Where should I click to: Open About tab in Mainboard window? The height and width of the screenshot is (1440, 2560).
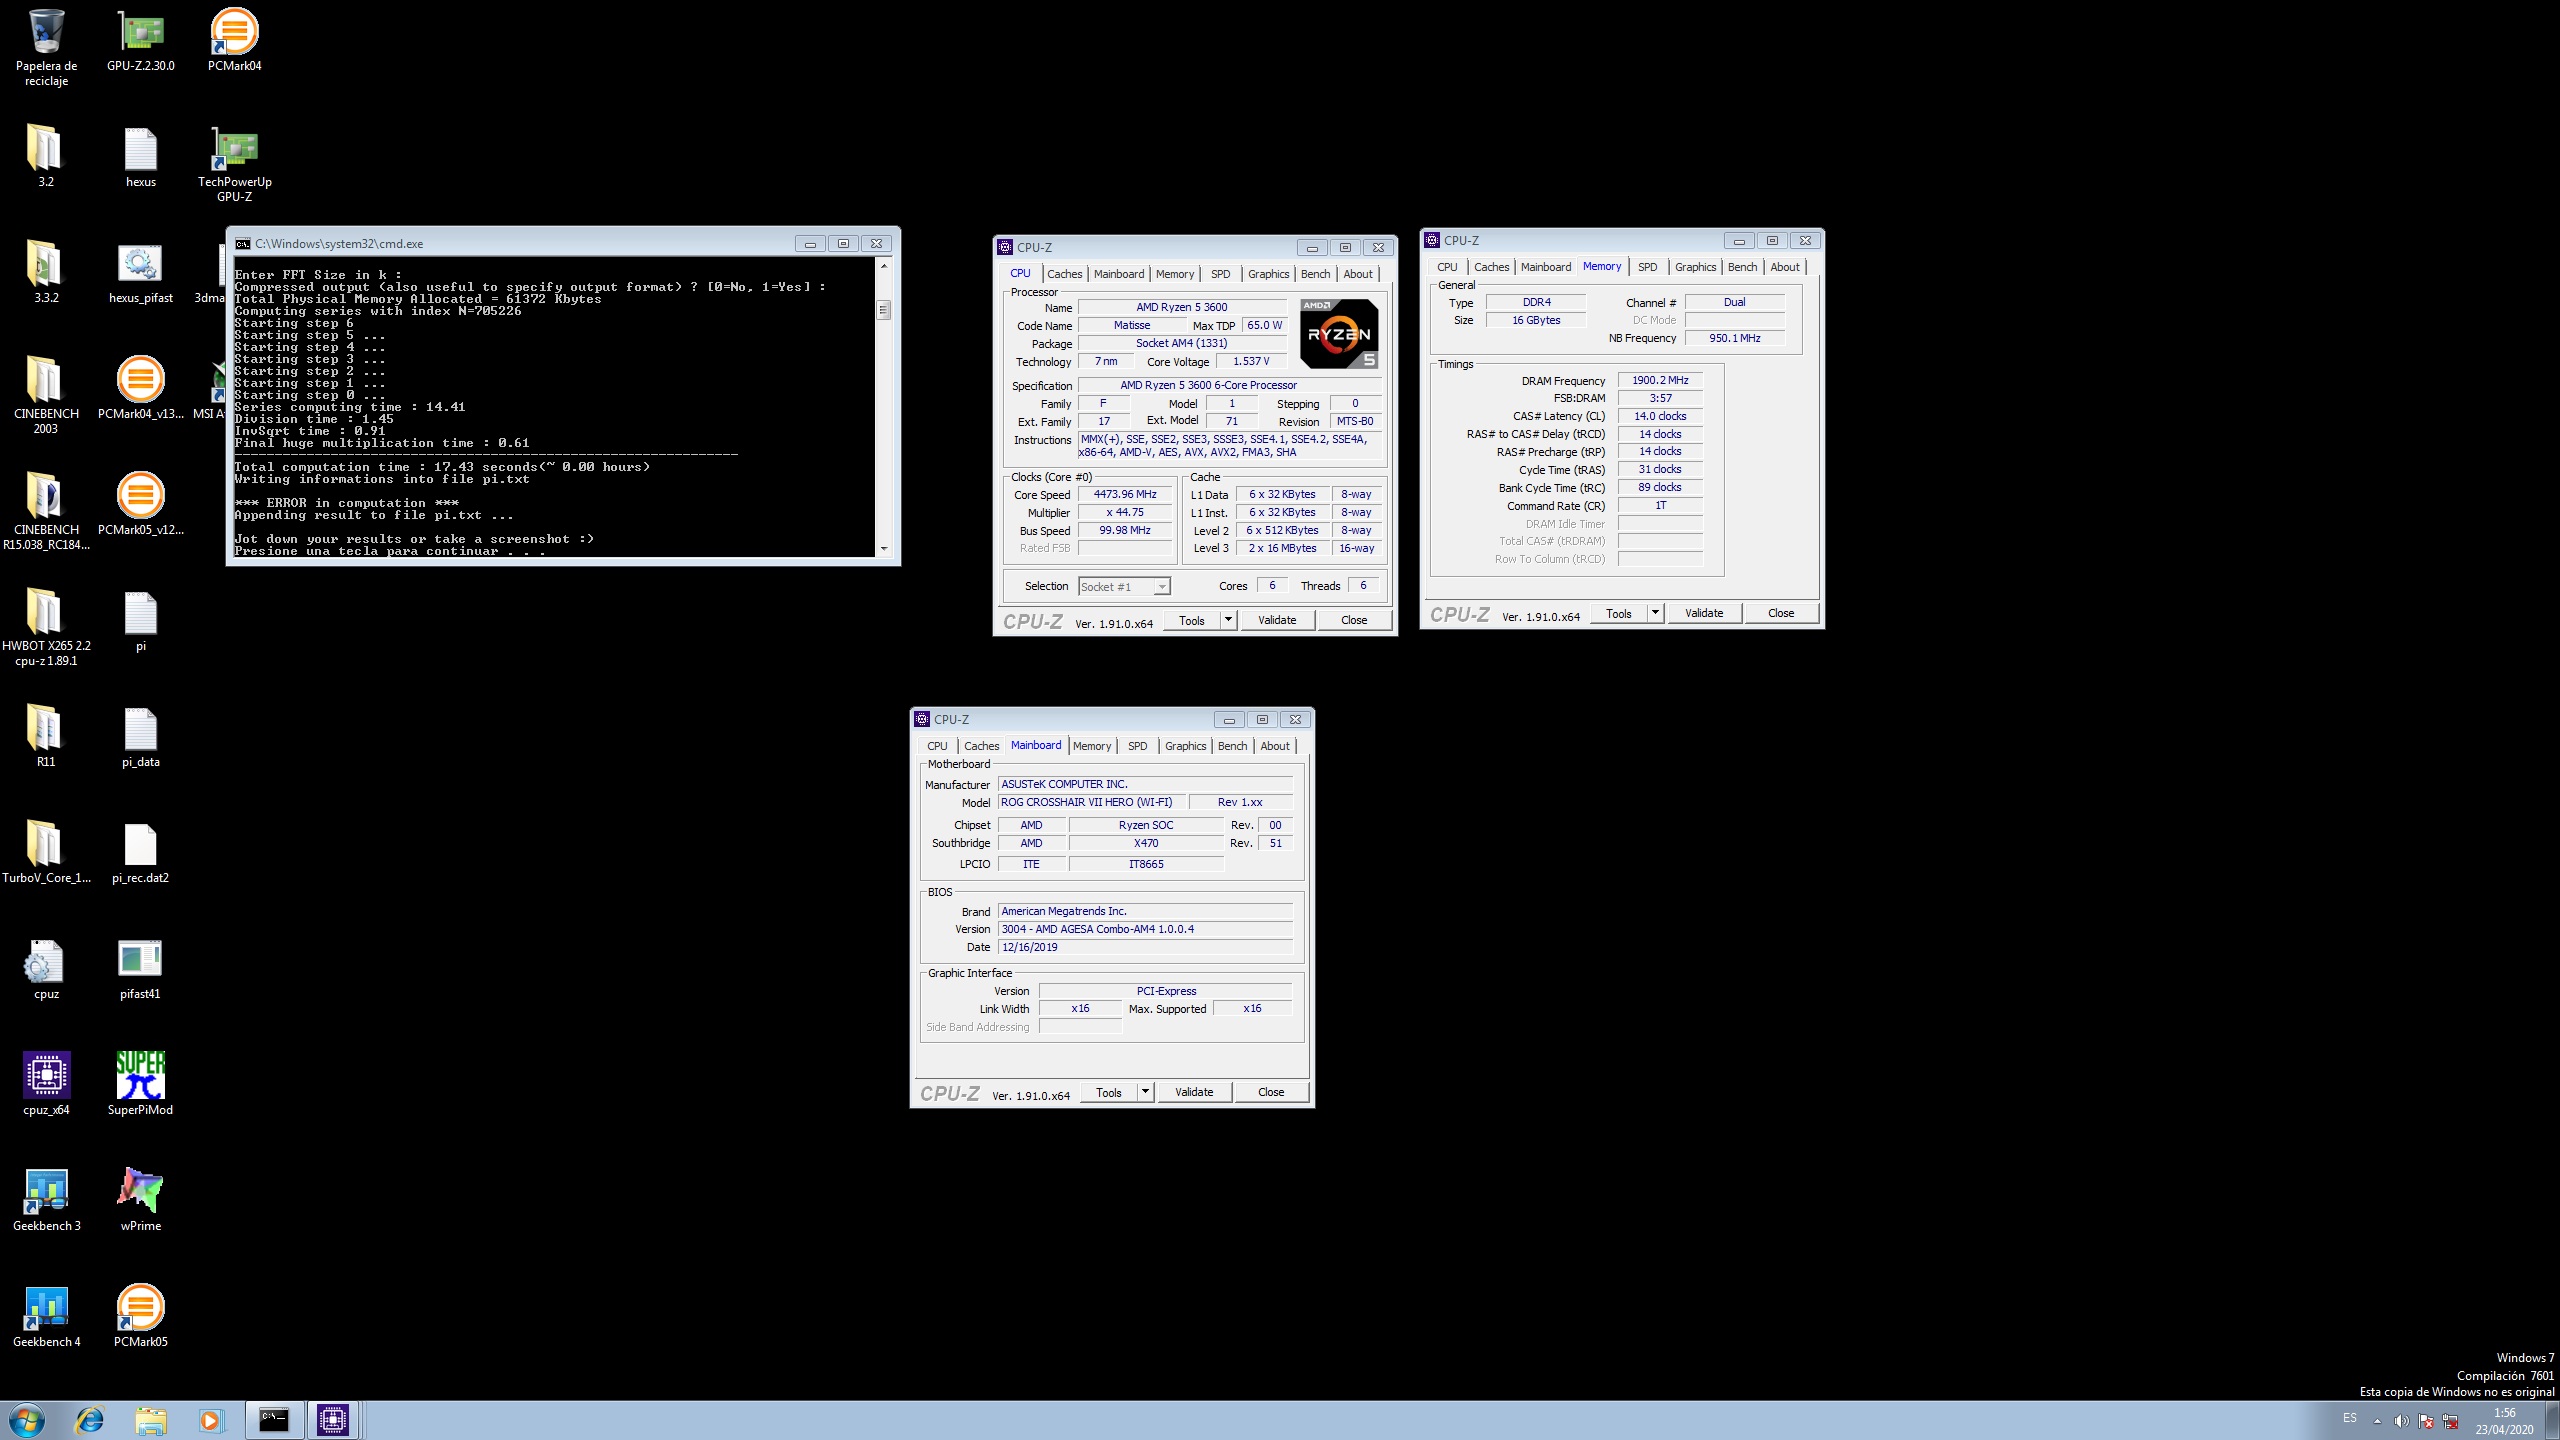[1275, 746]
